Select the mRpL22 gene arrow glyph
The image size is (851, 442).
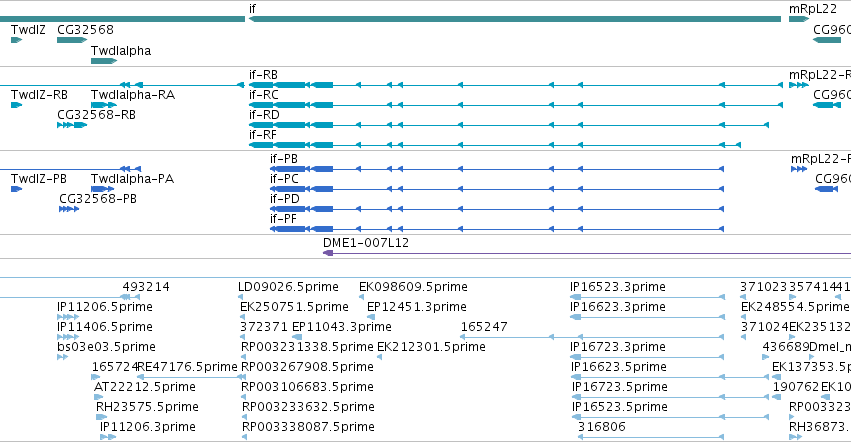click(x=799, y=19)
